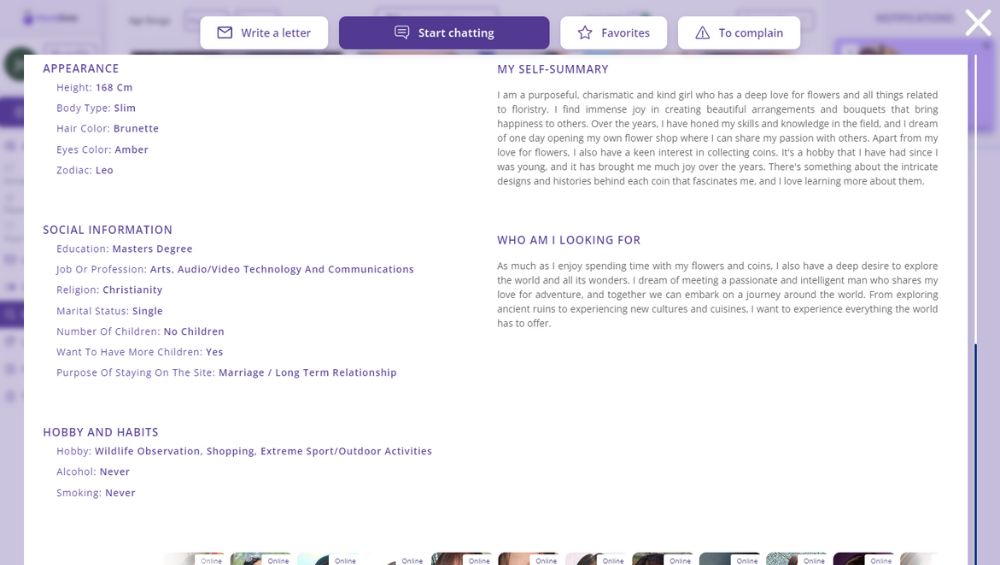This screenshot has width=1000, height=565.
Task: Click the Want To Have More Children value Yes
Action: click(x=214, y=352)
